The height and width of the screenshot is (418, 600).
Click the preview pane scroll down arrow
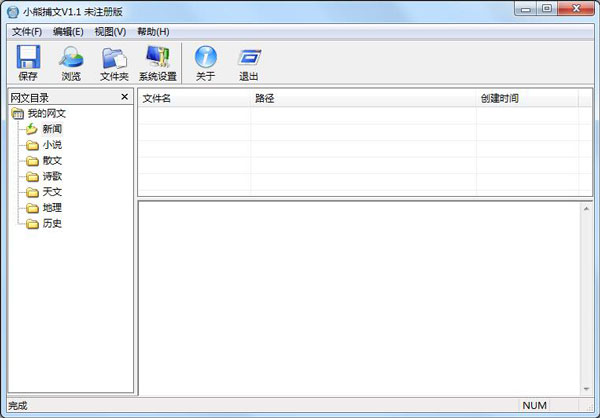click(586, 389)
